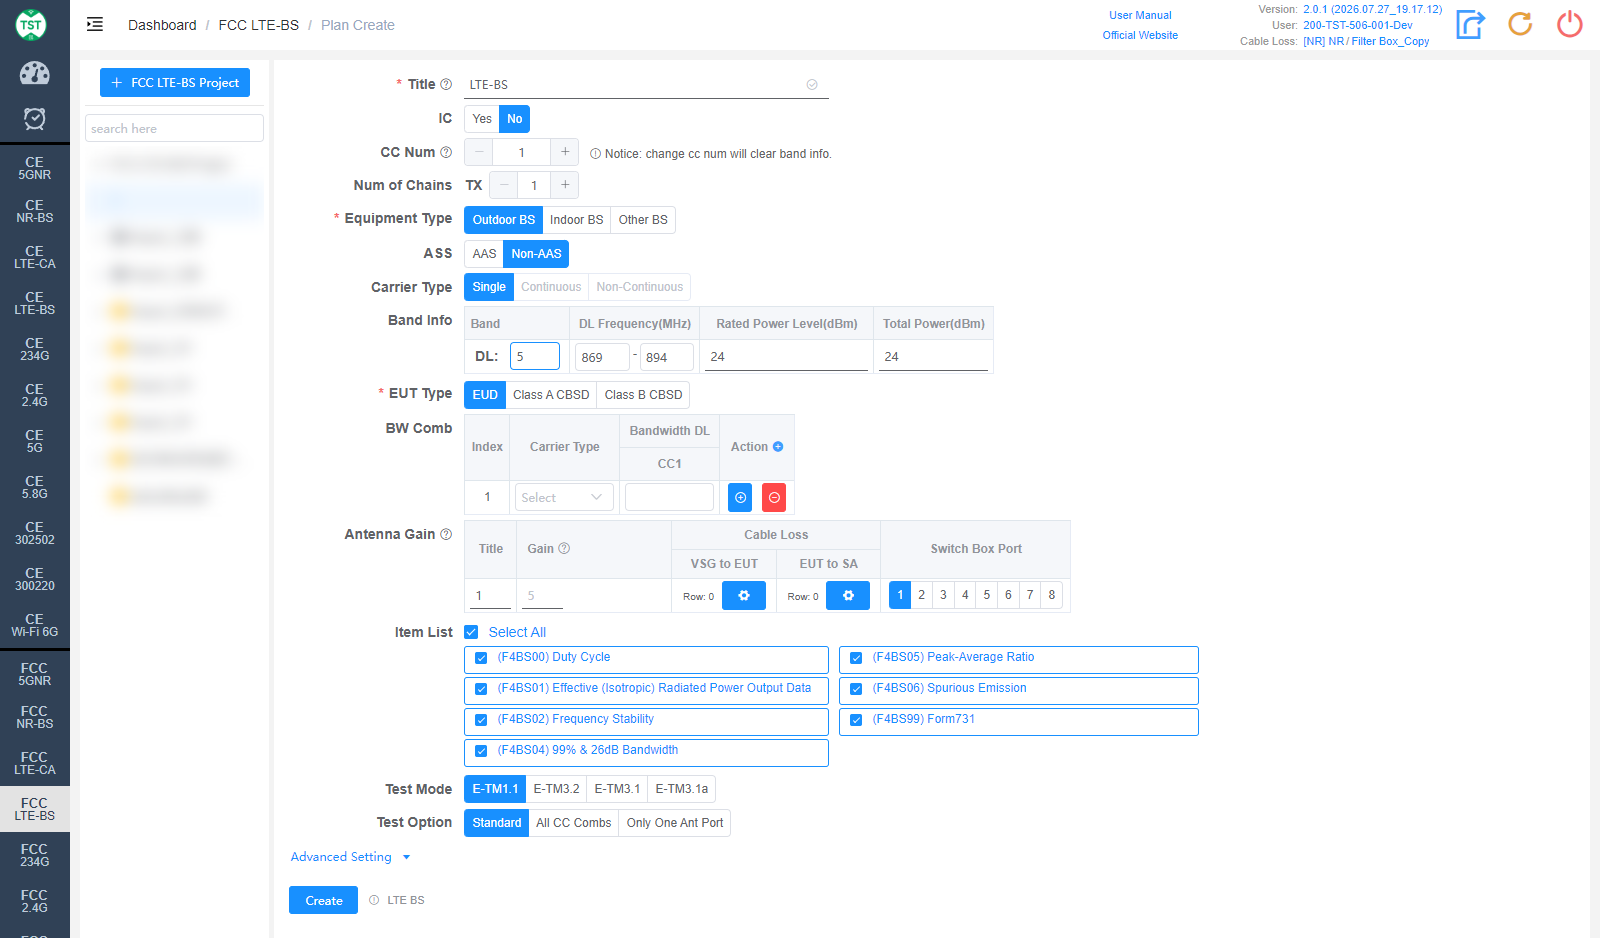Select Other BS equipment type
This screenshot has height=938, width=1600.
[x=643, y=220]
